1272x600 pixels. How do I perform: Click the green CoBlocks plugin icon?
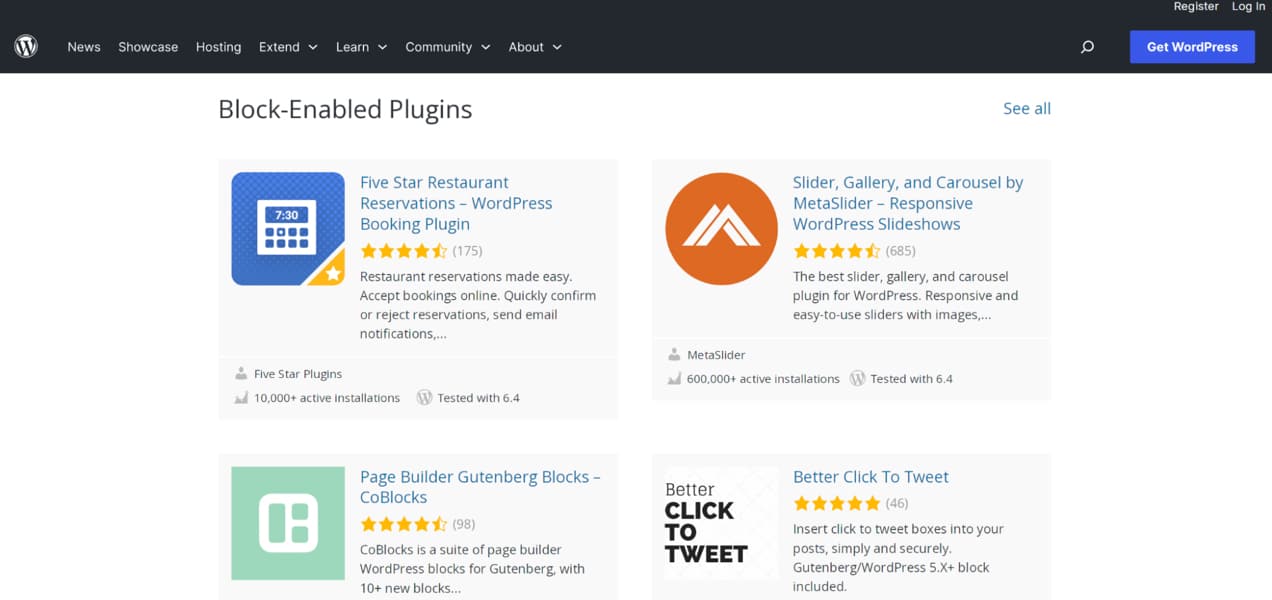point(287,523)
